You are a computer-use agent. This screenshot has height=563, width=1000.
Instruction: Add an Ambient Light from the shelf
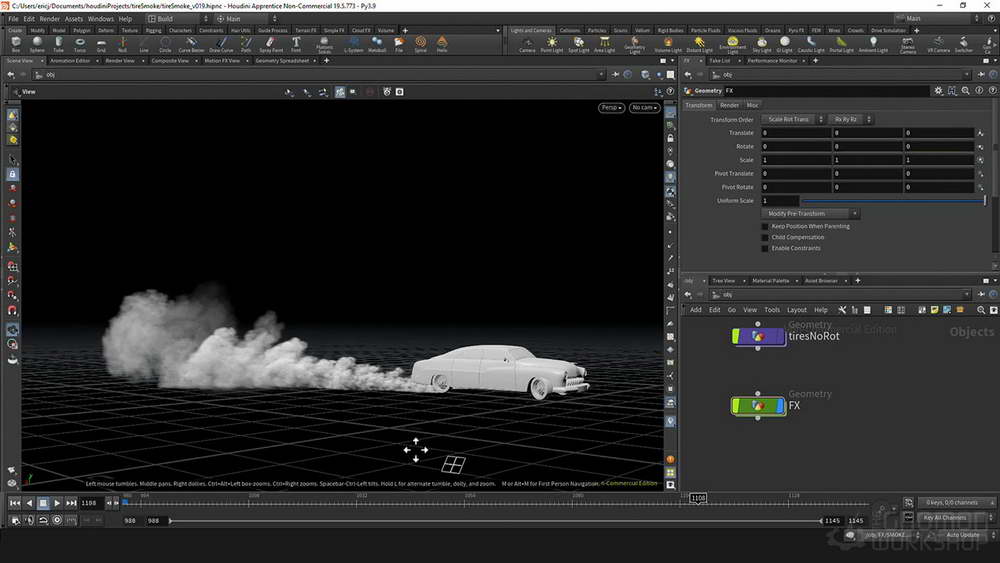point(873,44)
